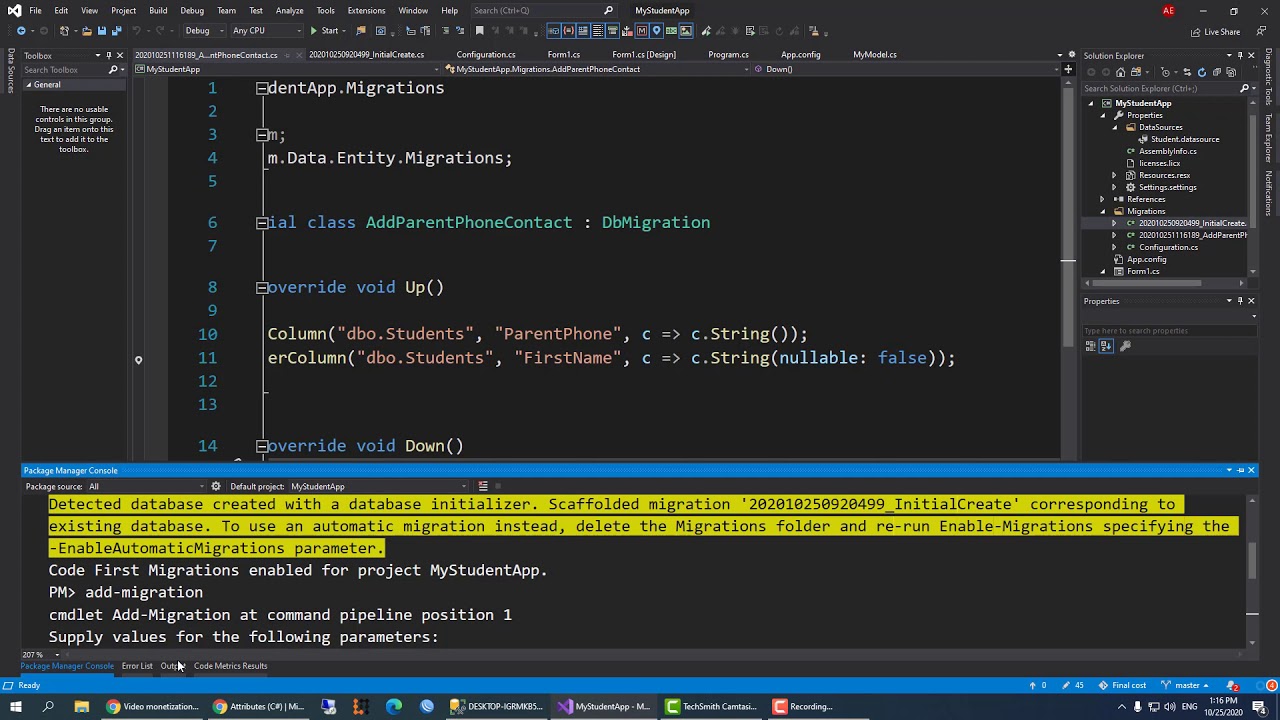
Task: Click the Windows Start button
Action: point(15,706)
